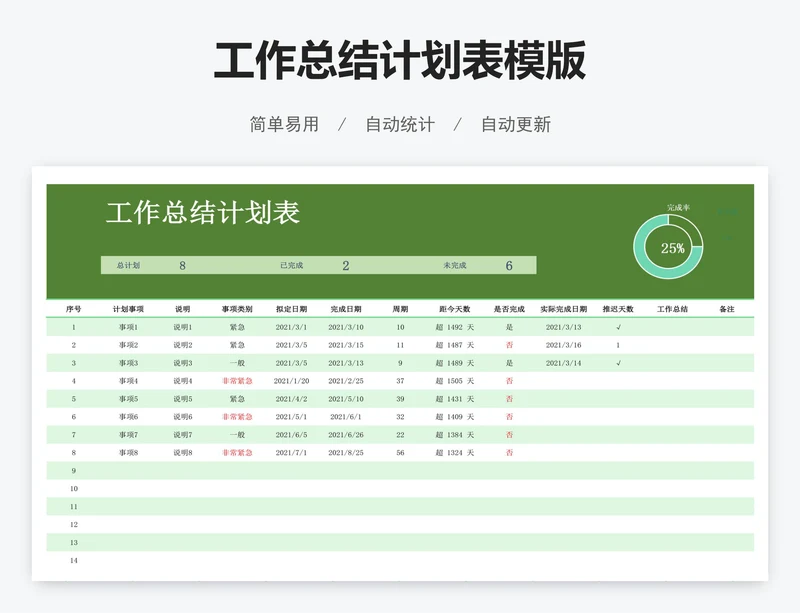Click cell 事项8 in the plan column
Viewport: 800px width, 613px height.
(x=128, y=453)
